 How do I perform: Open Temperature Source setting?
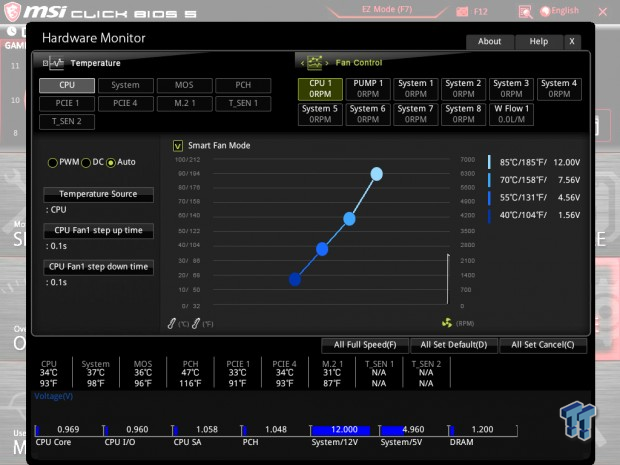pyautogui.click(x=98, y=194)
